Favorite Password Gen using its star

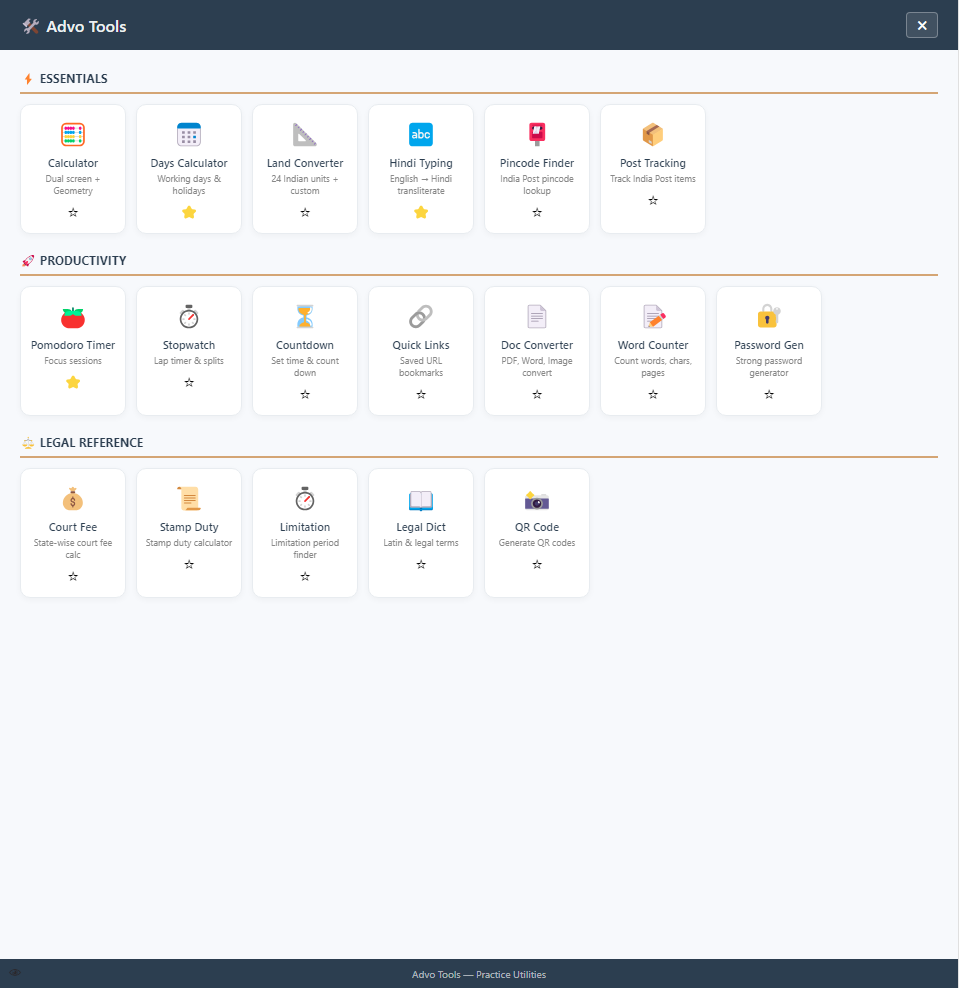(x=769, y=395)
